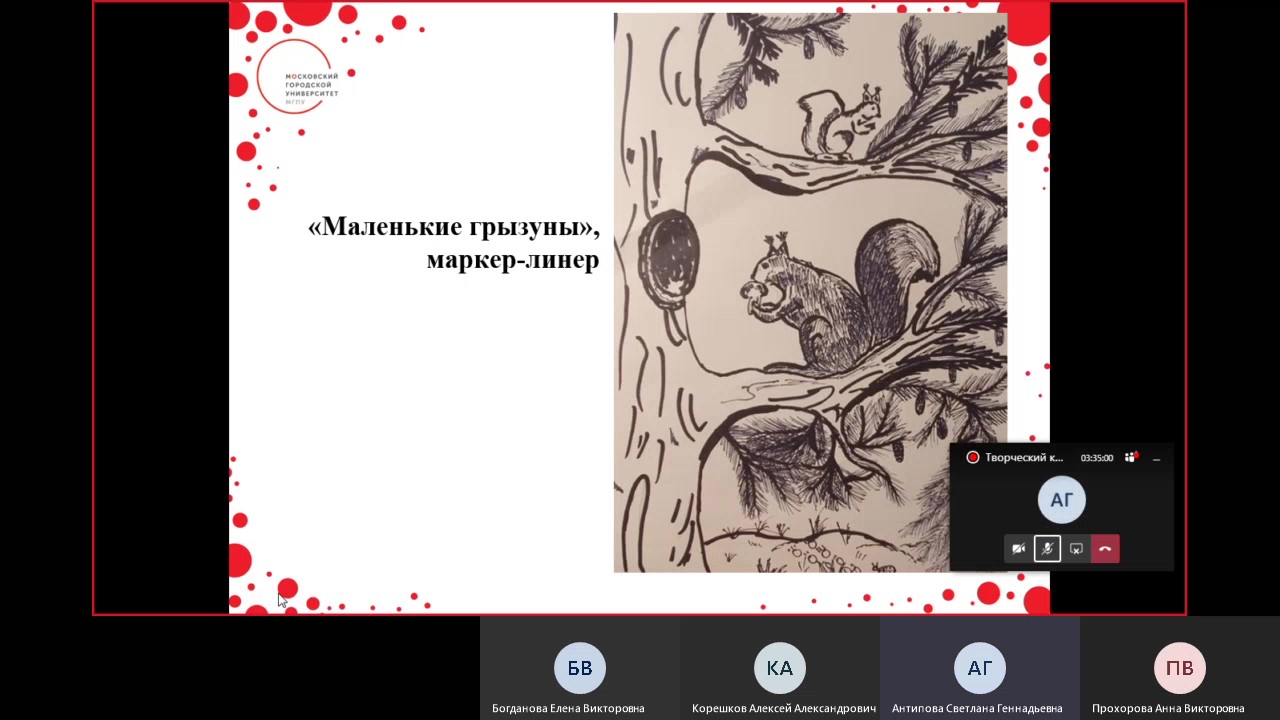Click participant name Прохорова Анна Викторовна
This screenshot has width=1280, height=720.
(1168, 708)
